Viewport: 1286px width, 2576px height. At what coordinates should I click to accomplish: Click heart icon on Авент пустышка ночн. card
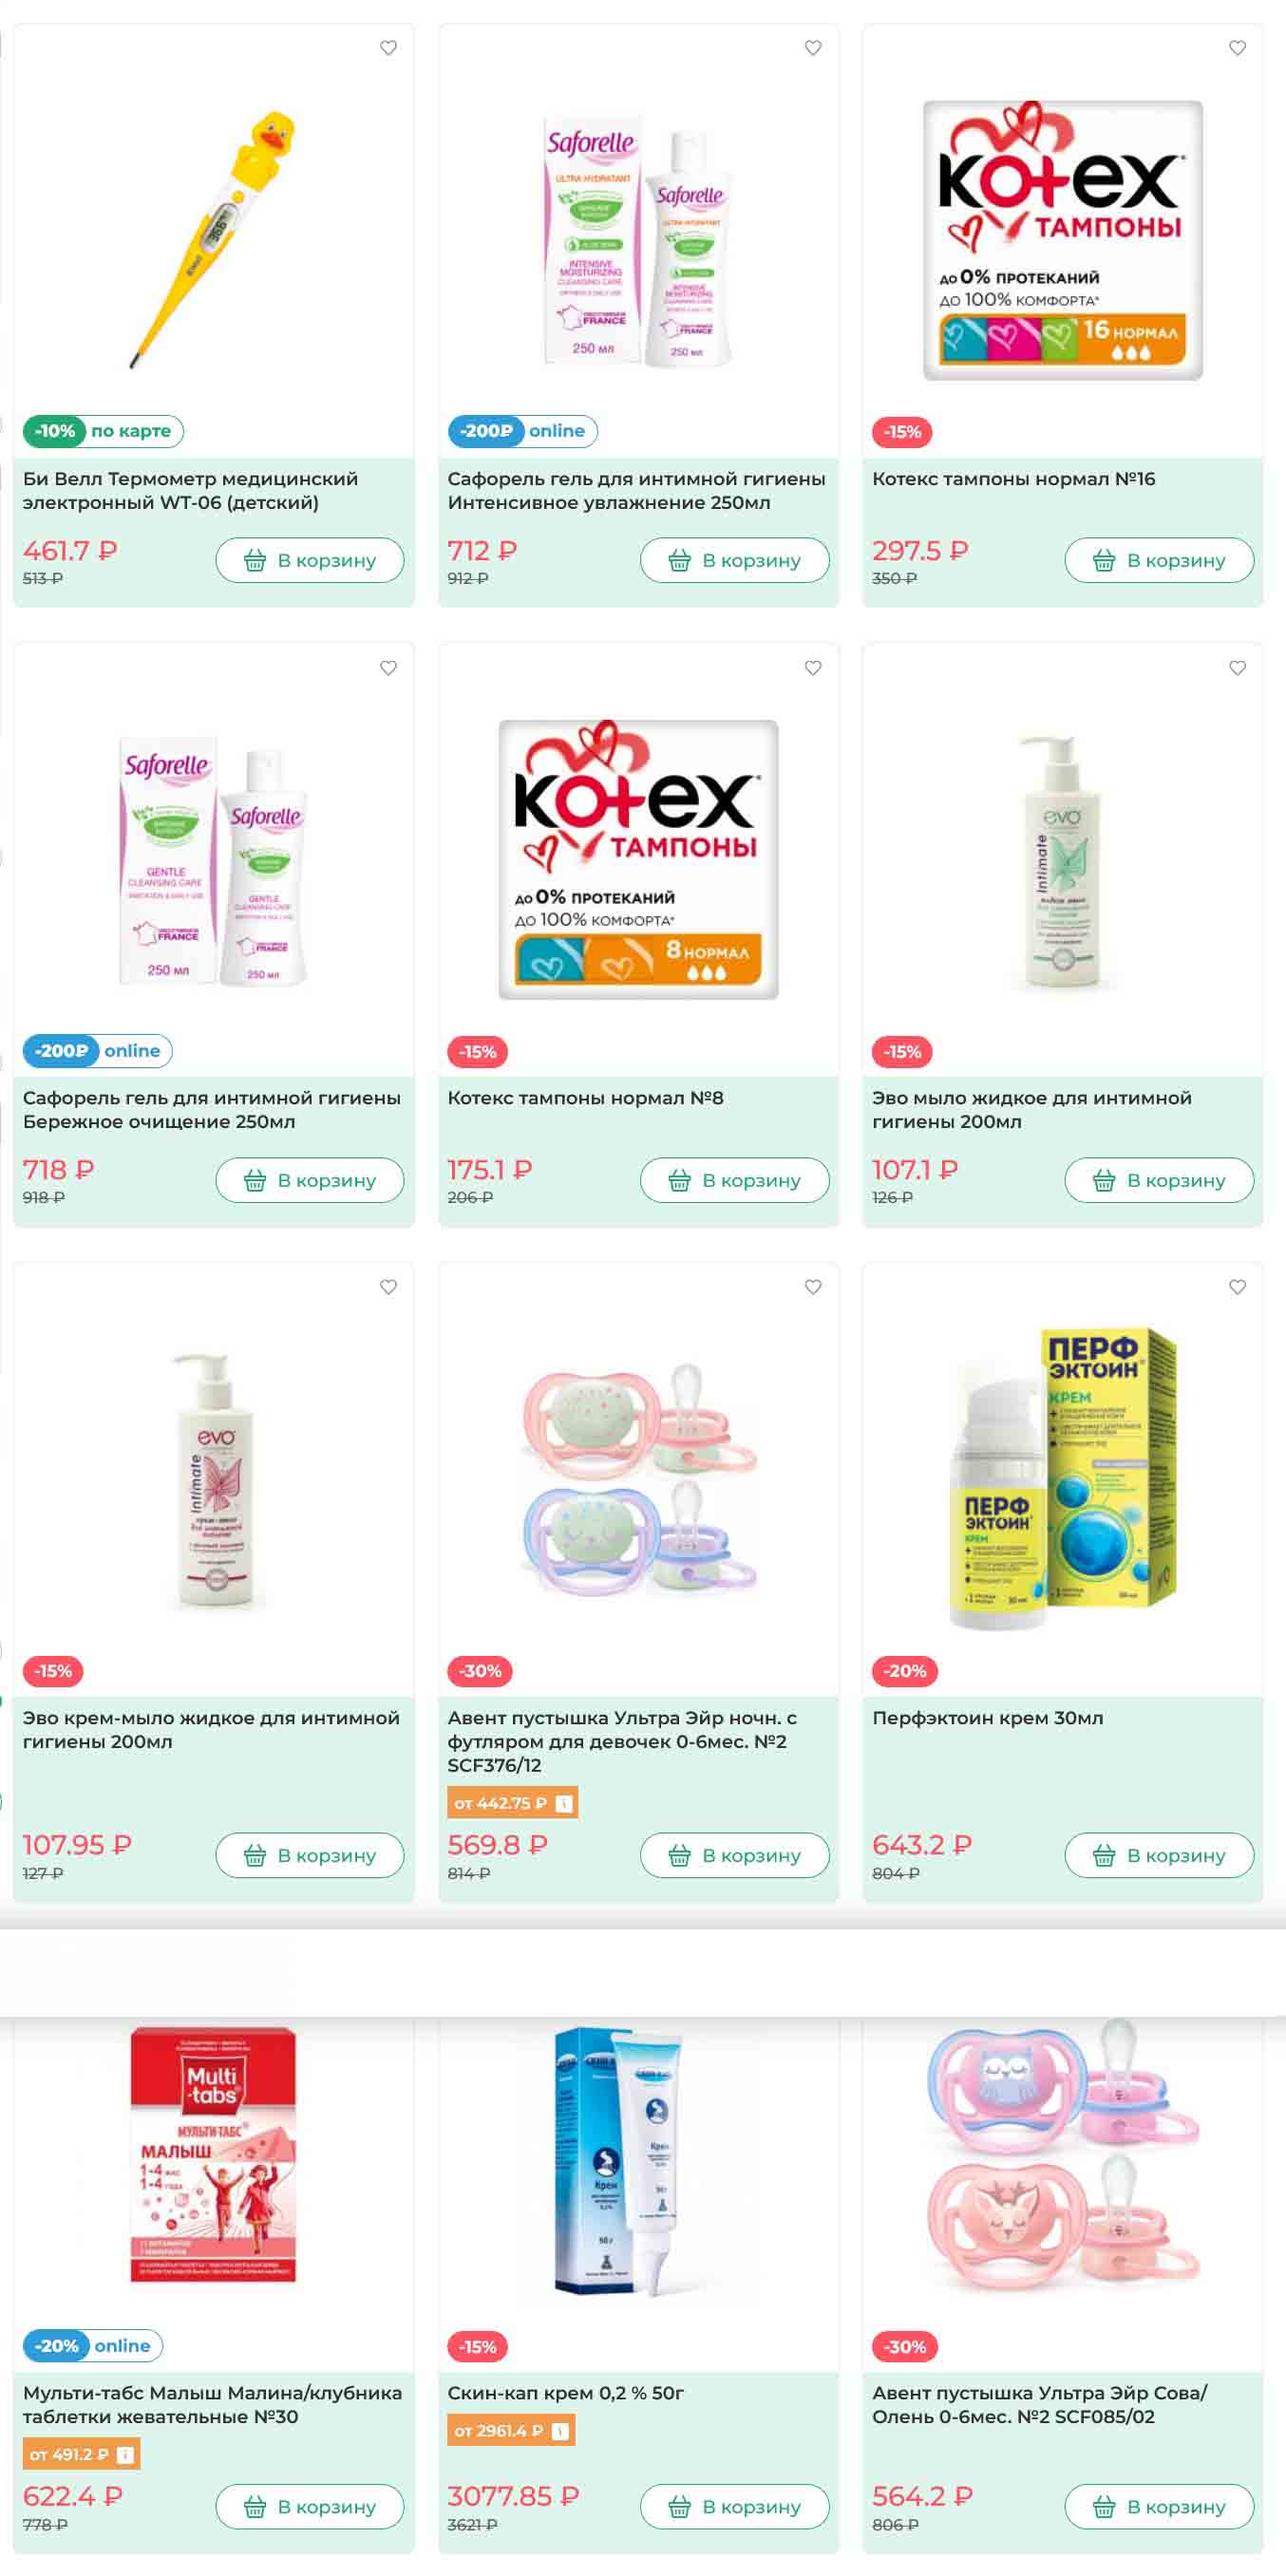click(813, 1287)
